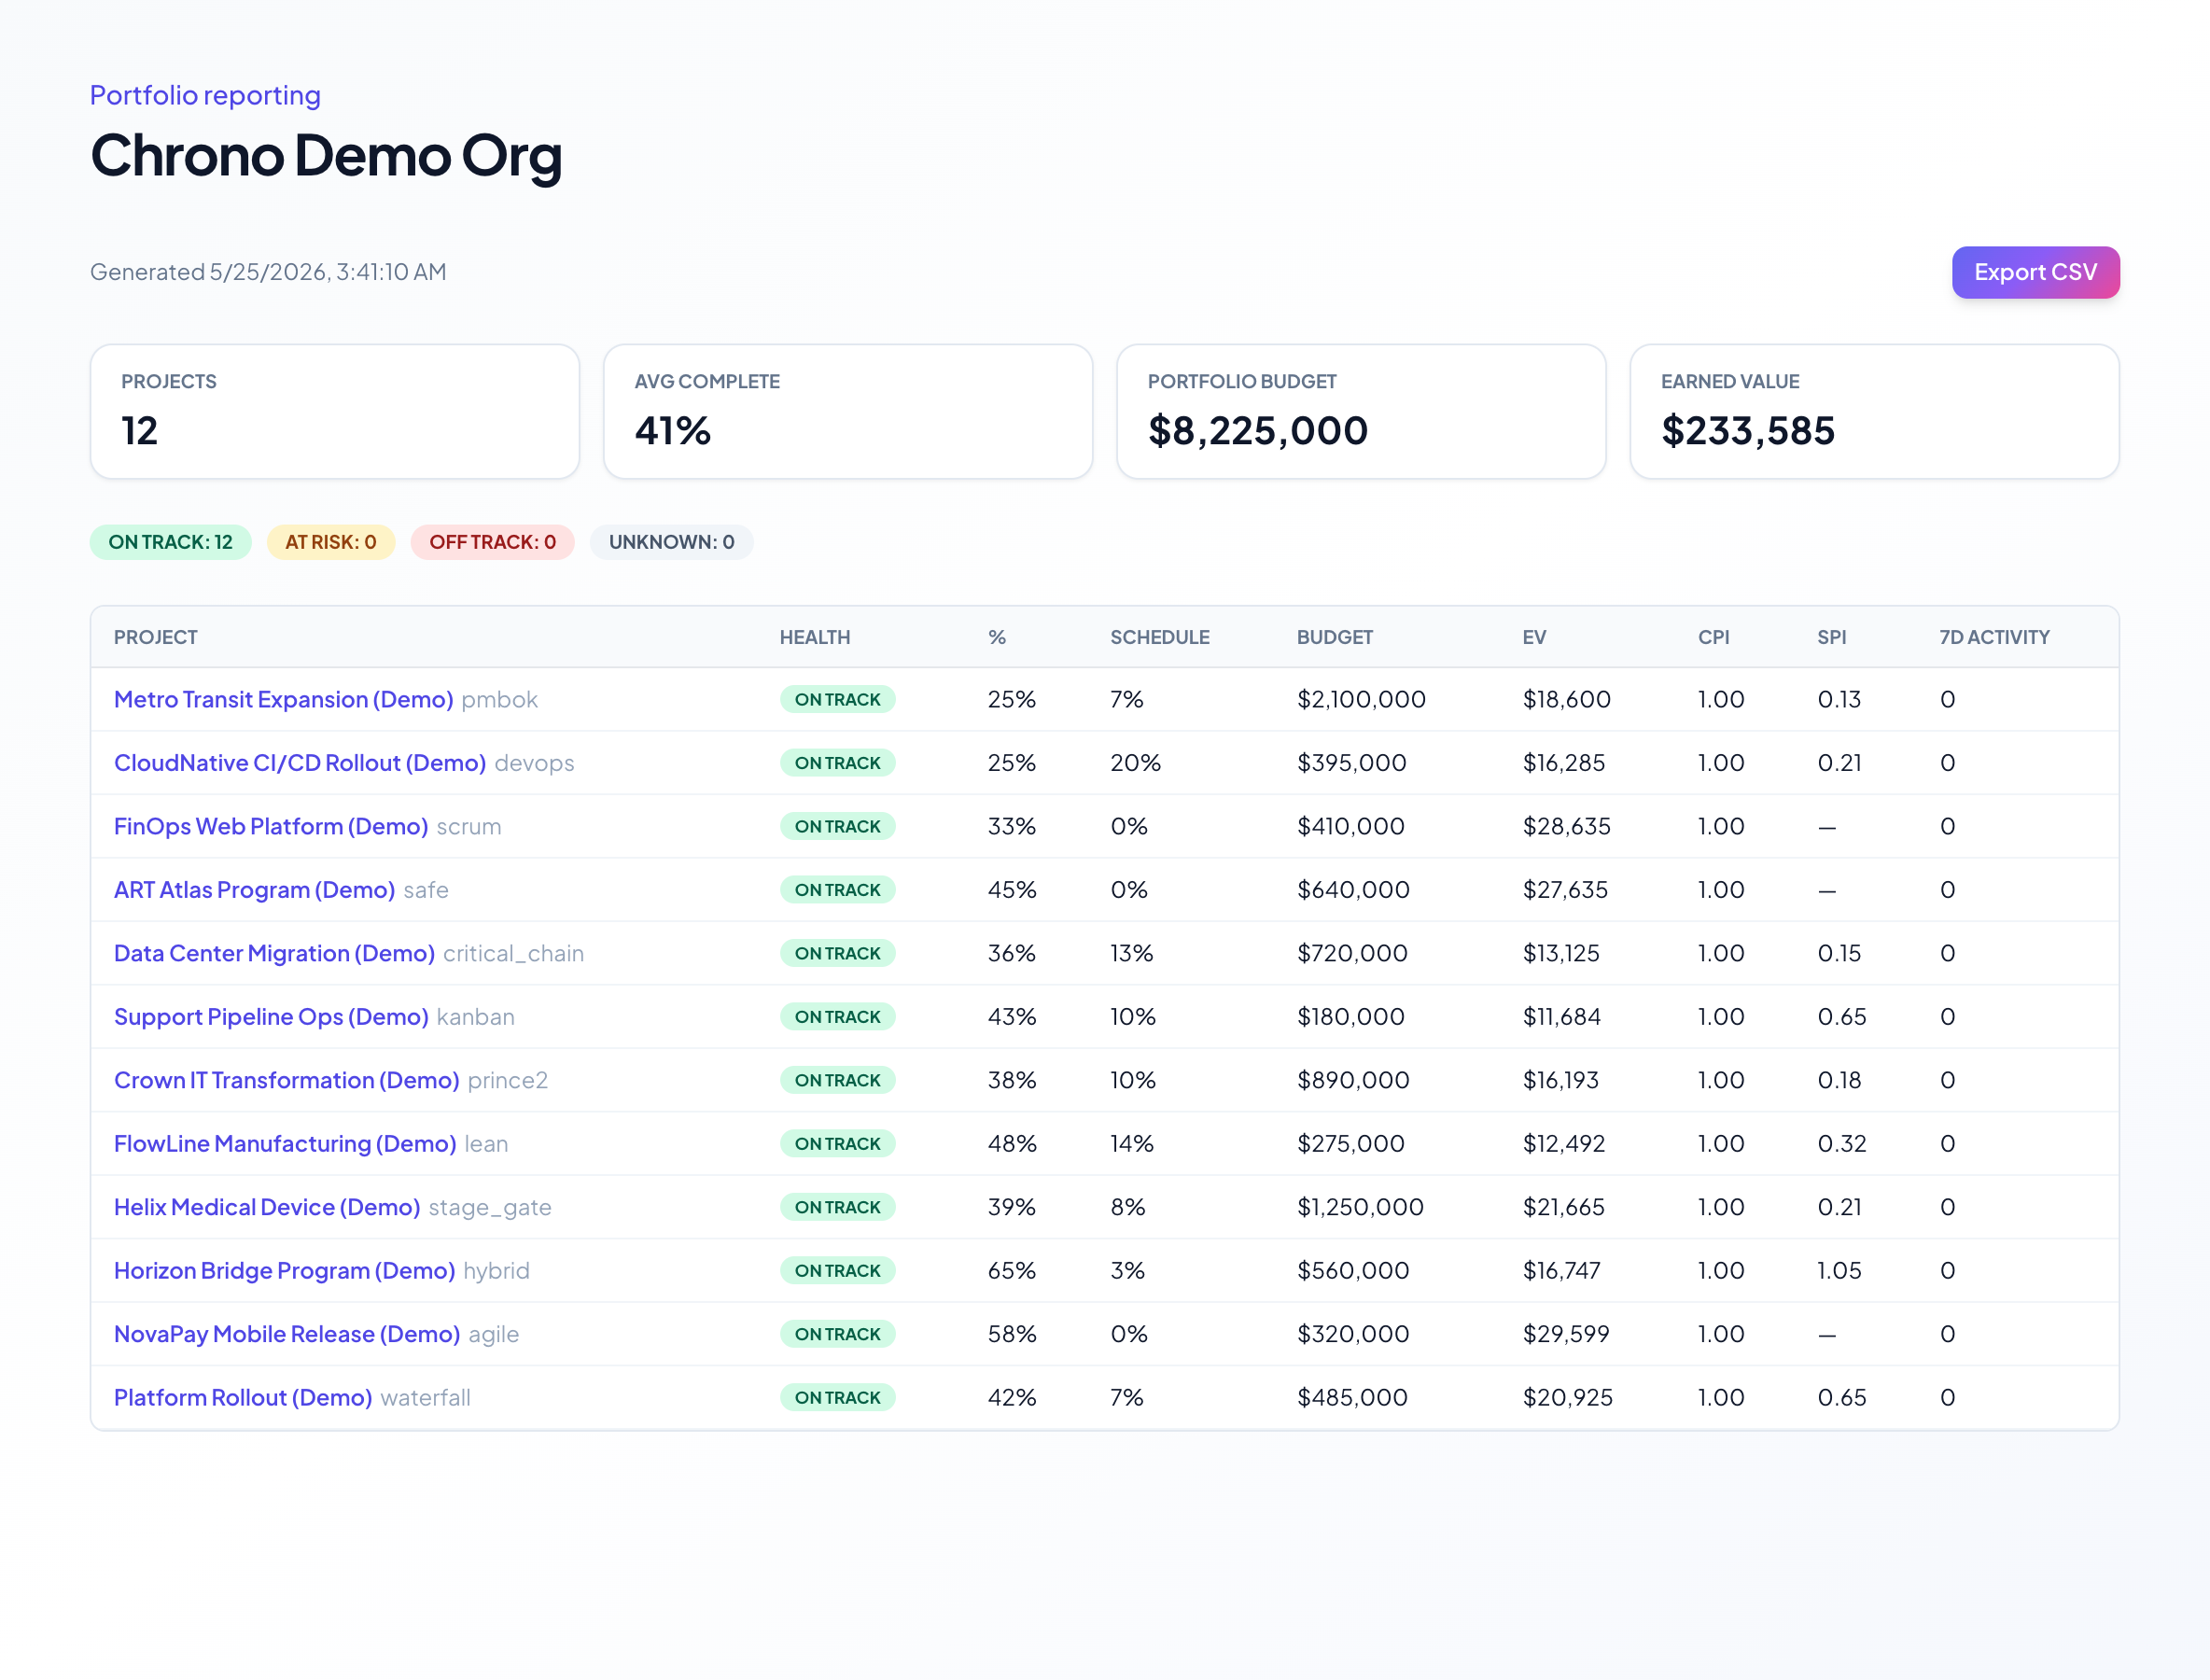2210x1680 pixels.
Task: Select the OFF TRACK: 0 status pill
Action: click(x=492, y=542)
